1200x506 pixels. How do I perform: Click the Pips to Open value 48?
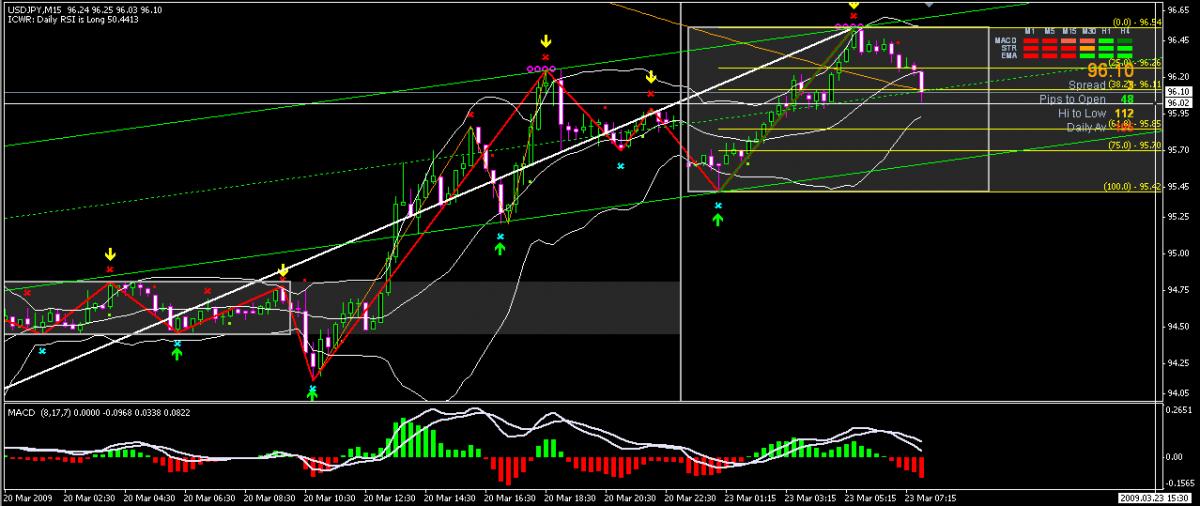[x=1127, y=99]
